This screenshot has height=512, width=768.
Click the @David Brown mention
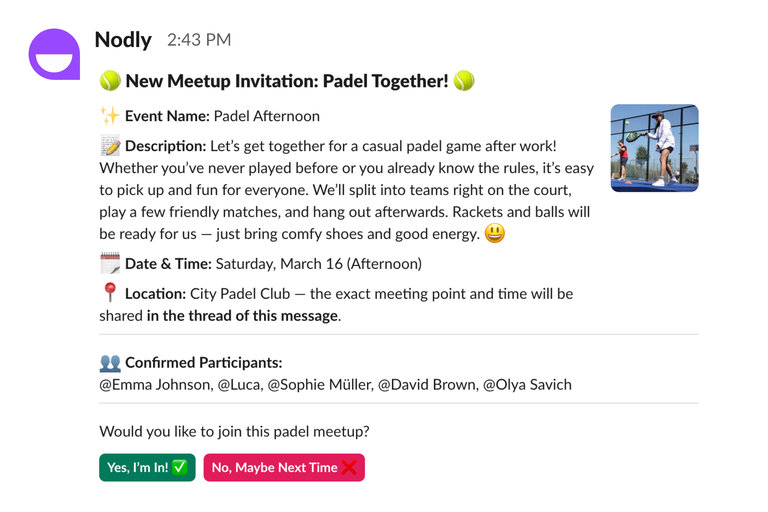427,385
